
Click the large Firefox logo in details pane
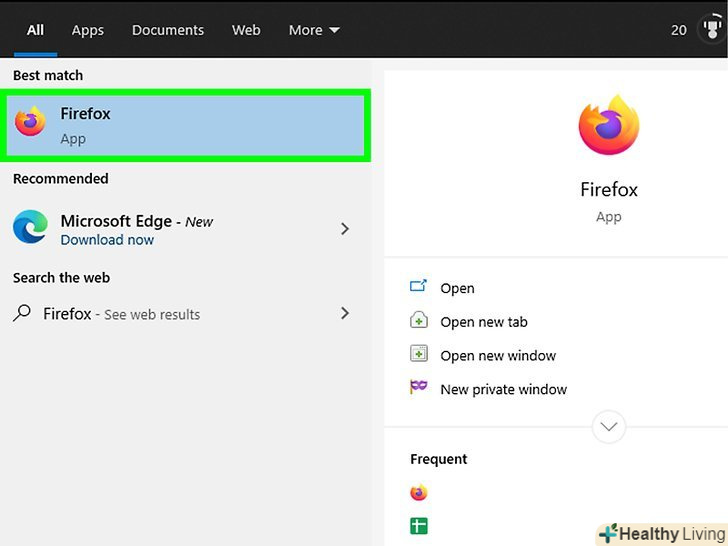click(608, 125)
